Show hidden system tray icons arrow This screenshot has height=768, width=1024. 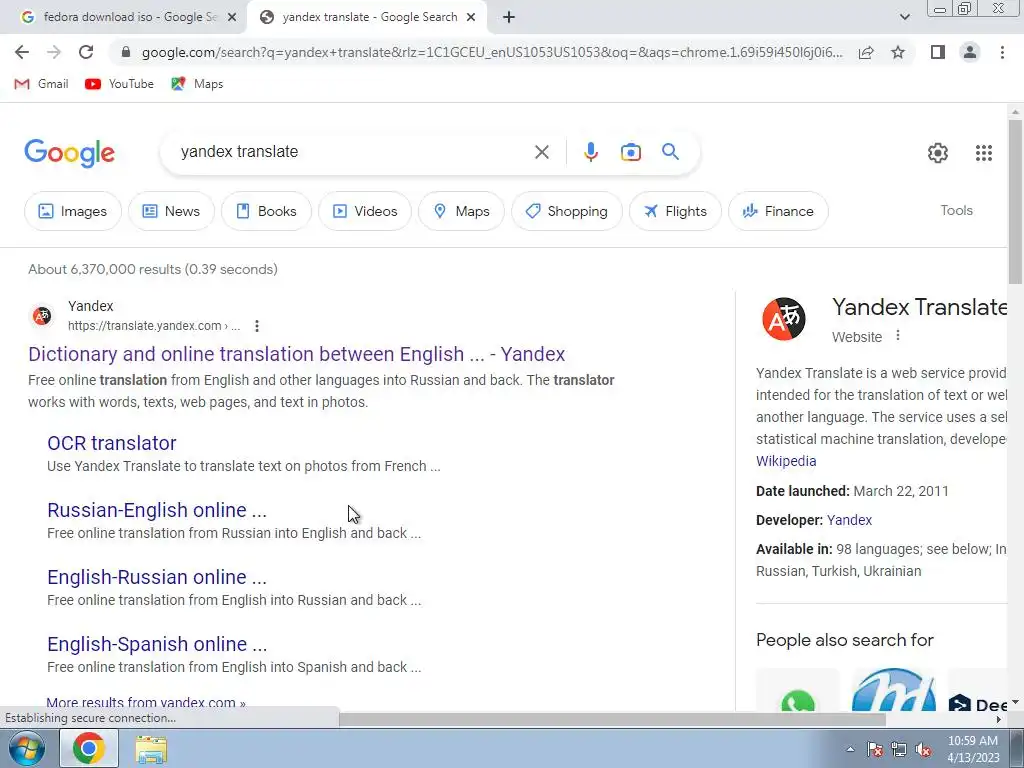[x=850, y=749]
